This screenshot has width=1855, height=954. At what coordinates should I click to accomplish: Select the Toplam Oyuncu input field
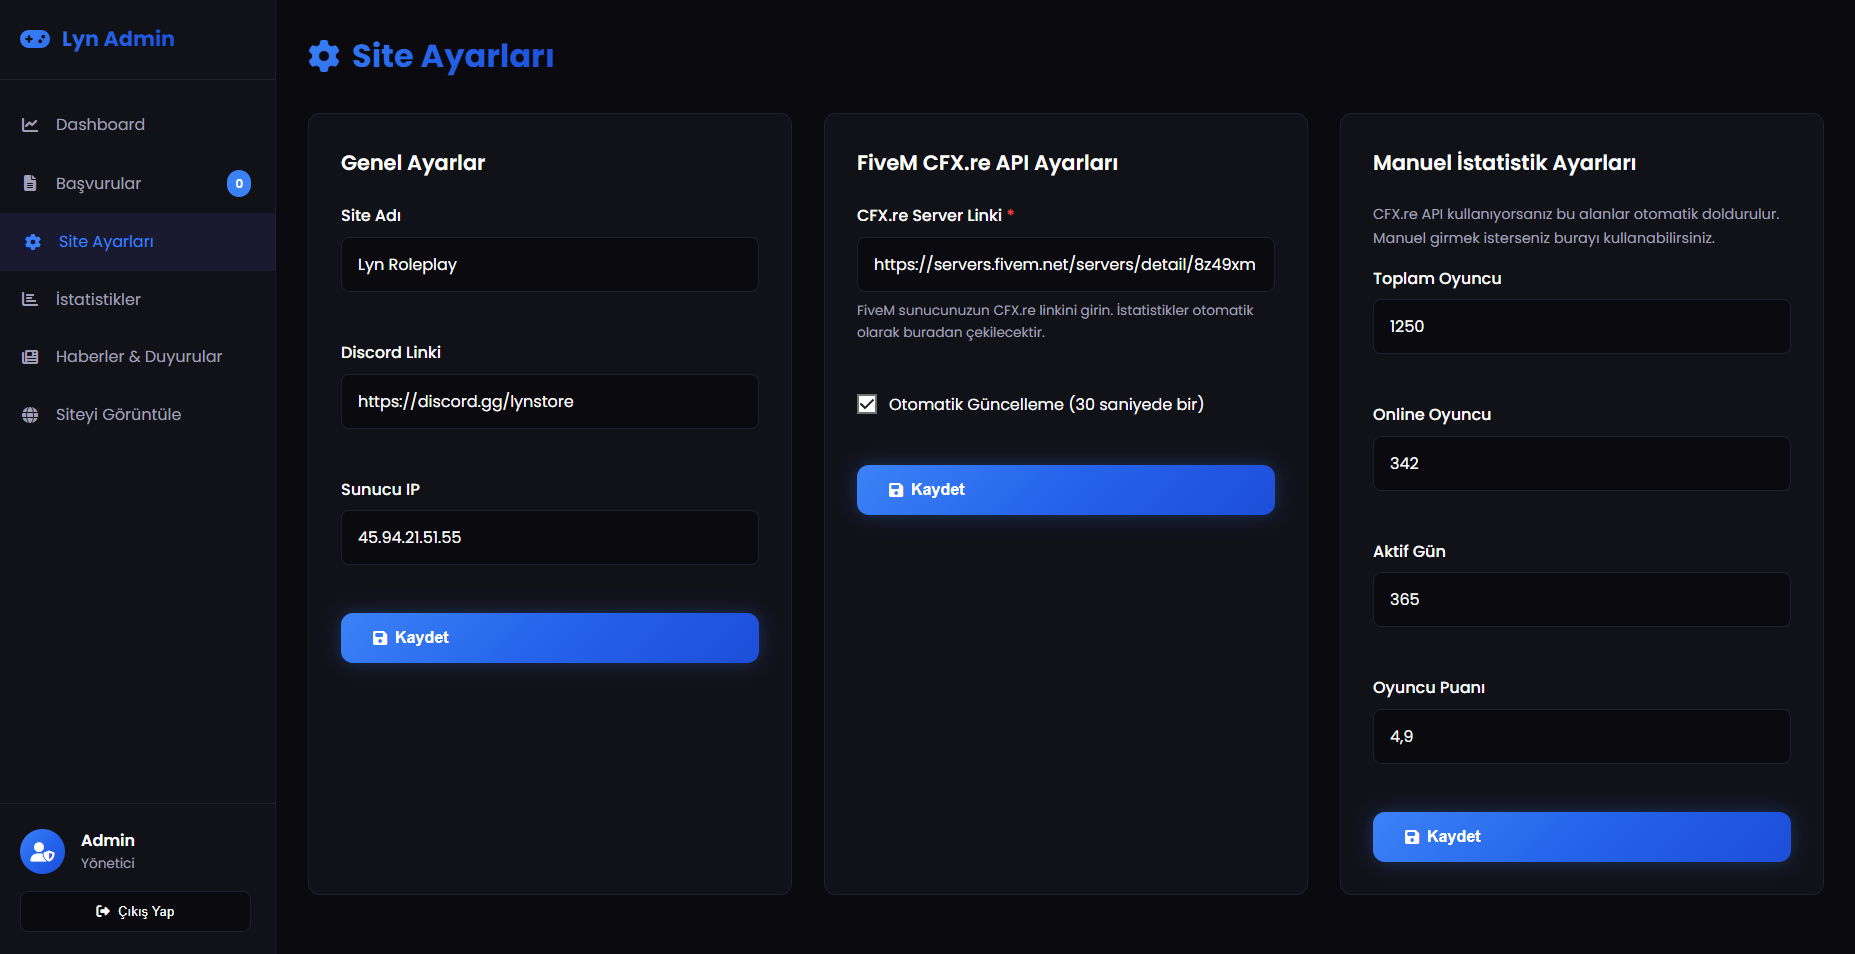pyautogui.click(x=1581, y=327)
